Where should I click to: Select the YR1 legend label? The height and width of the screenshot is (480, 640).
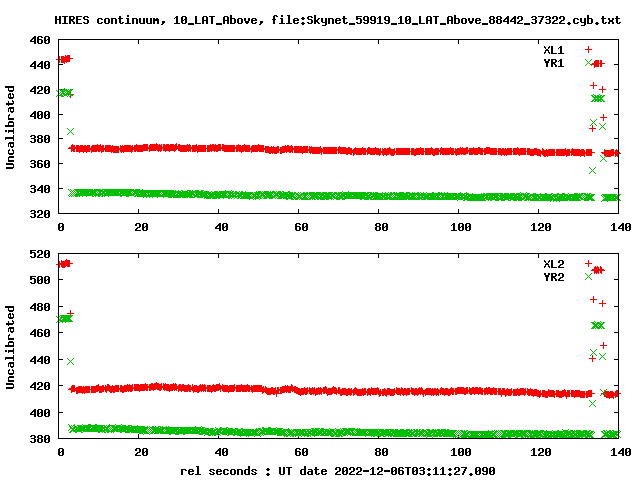pyautogui.click(x=553, y=63)
